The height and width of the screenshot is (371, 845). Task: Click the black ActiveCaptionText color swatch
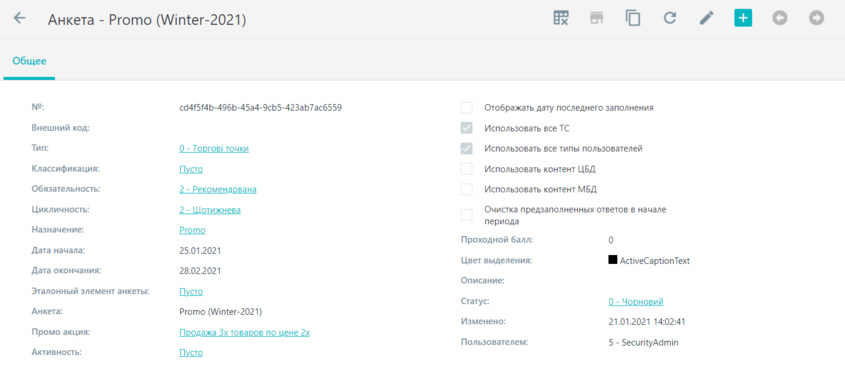(x=612, y=260)
